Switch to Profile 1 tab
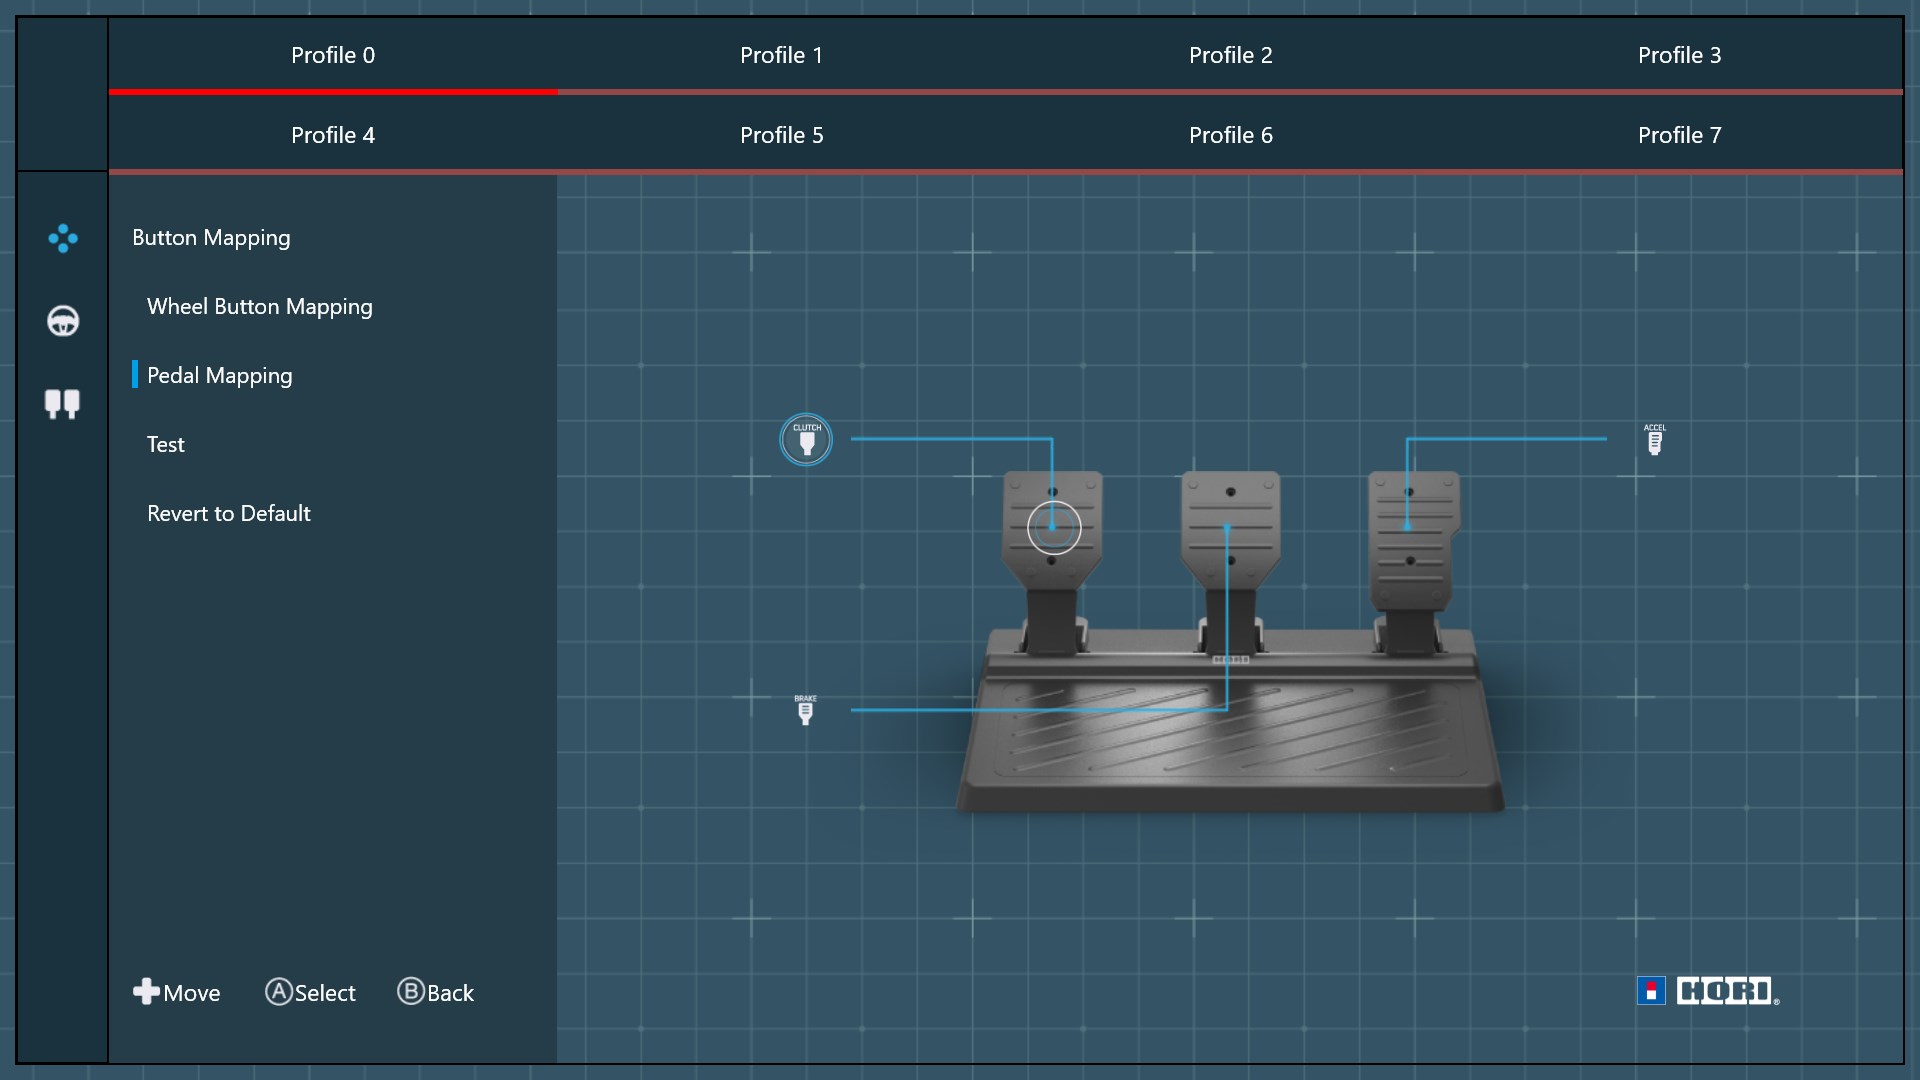1920x1080 pixels. (x=781, y=55)
